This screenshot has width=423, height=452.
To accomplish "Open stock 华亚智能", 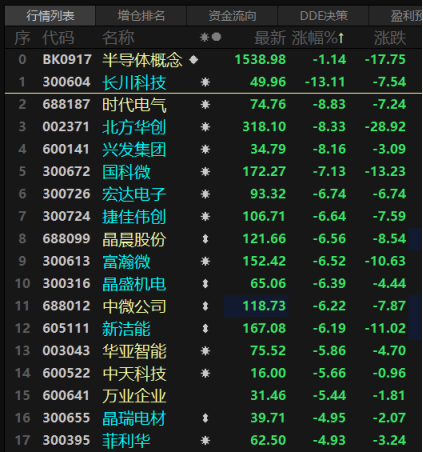I will pyautogui.click(x=134, y=351).
